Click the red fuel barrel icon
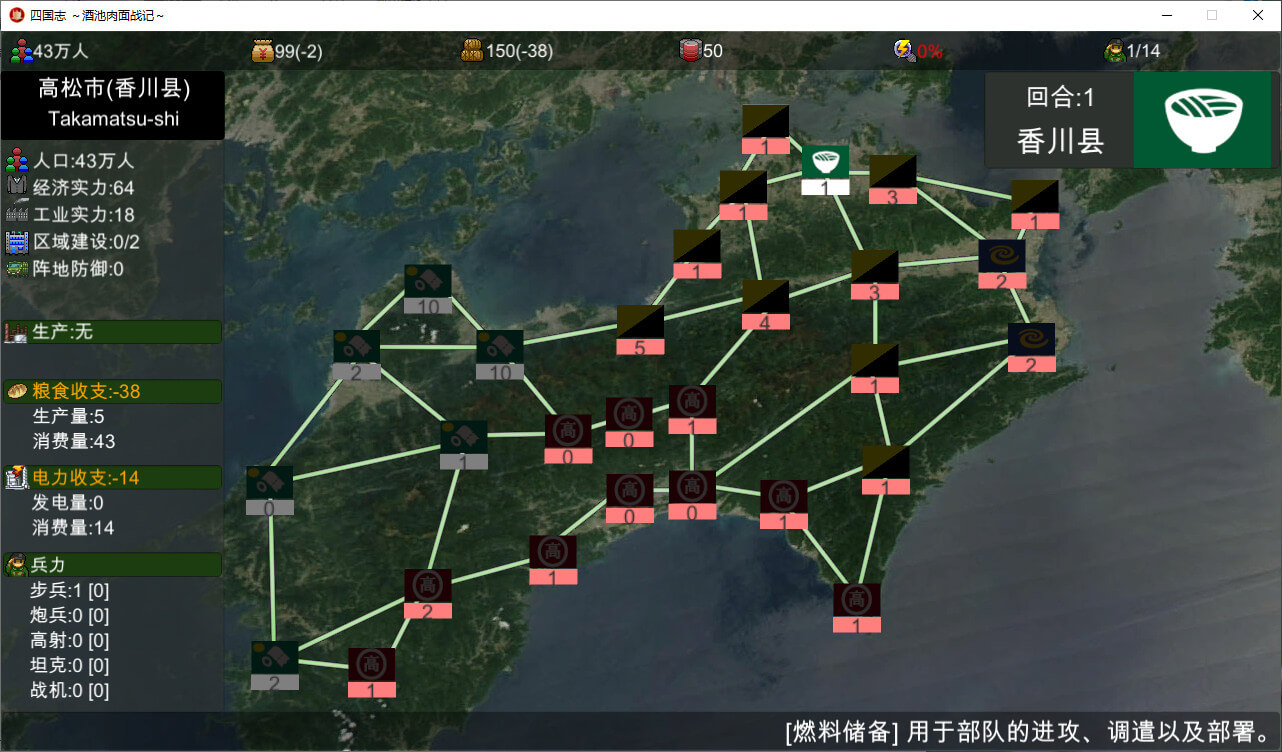Viewport: 1282px width, 752px height. pos(690,51)
